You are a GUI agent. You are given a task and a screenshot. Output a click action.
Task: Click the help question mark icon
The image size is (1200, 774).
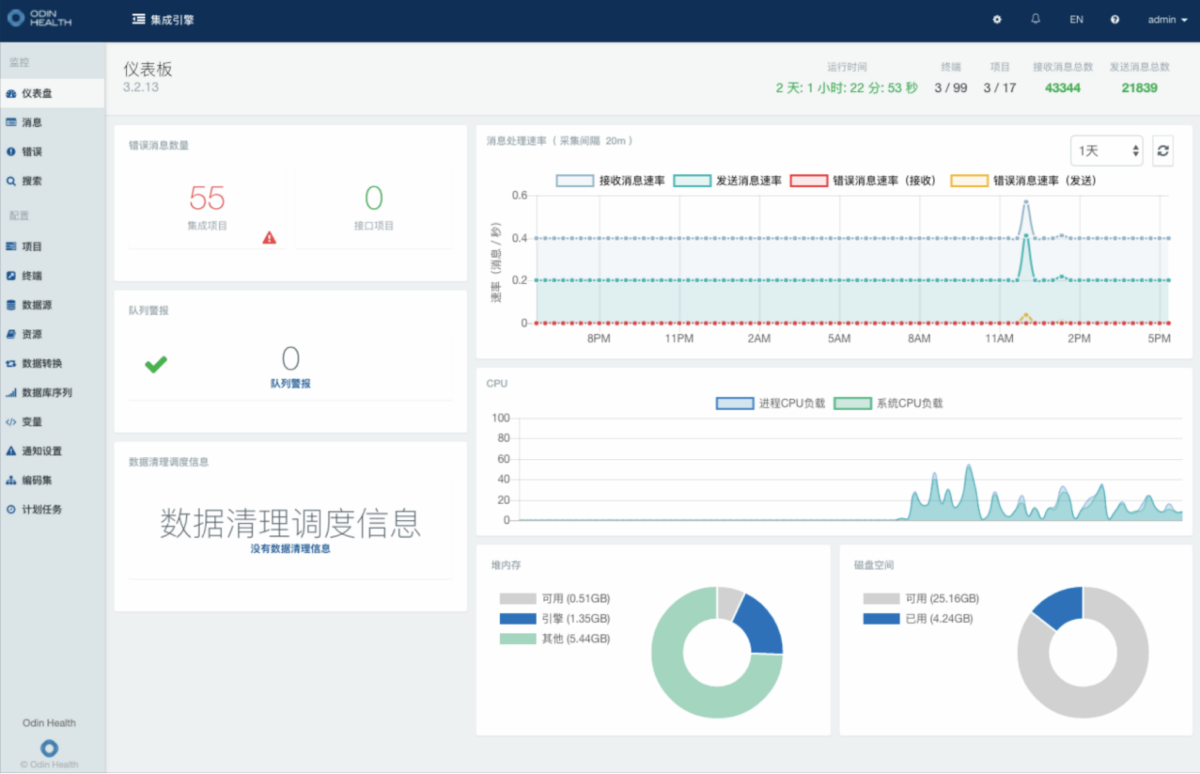pyautogui.click(x=1114, y=20)
